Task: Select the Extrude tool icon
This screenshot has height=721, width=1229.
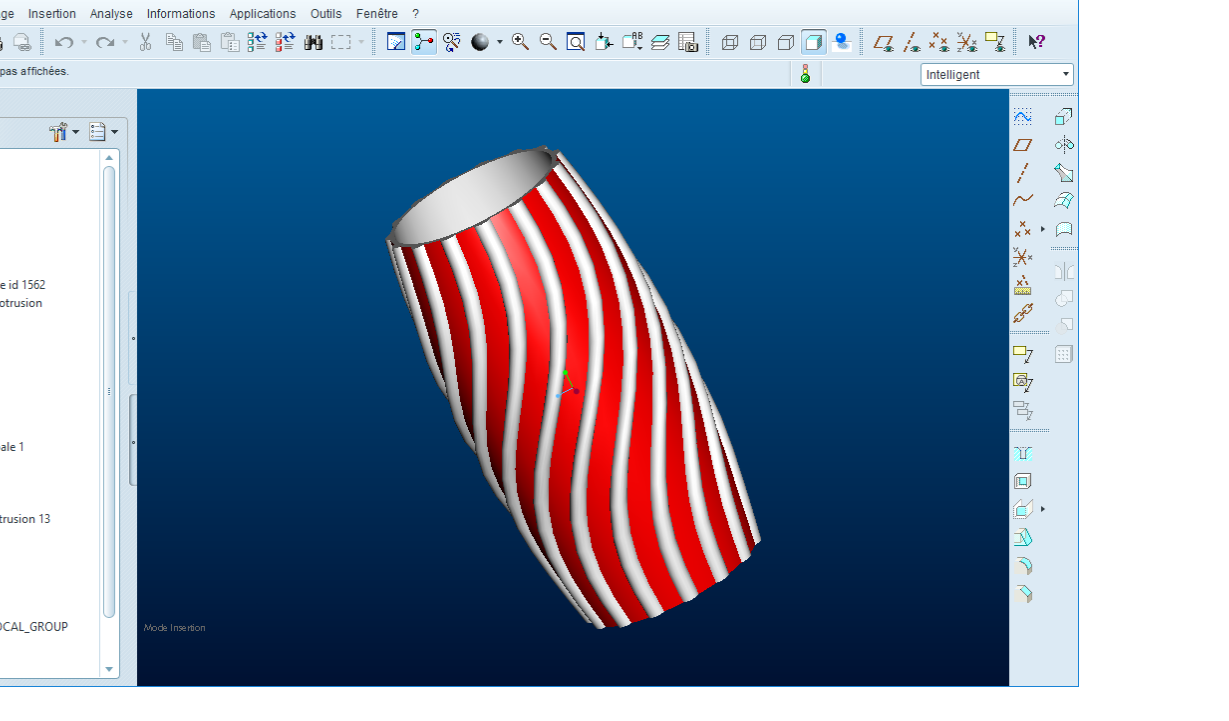Action: (1064, 117)
